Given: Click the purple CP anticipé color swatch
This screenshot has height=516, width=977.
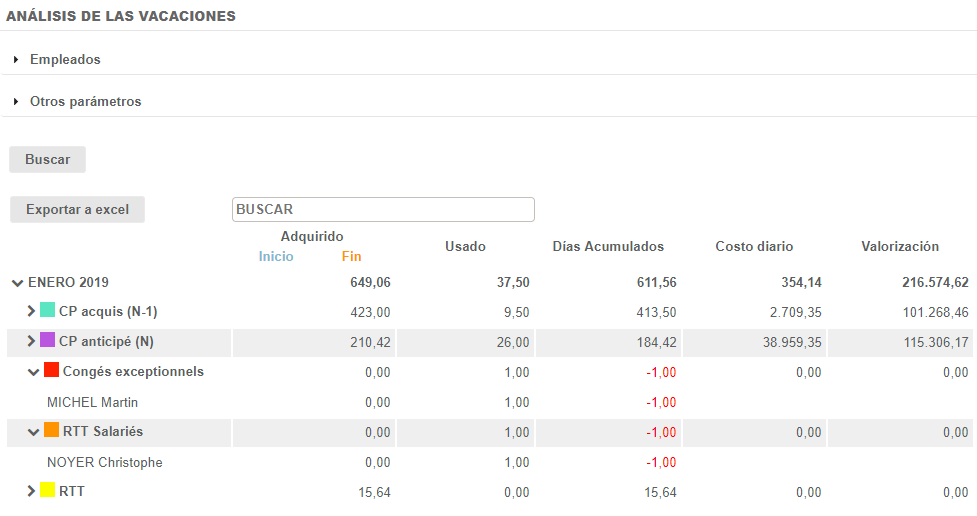Looking at the screenshot, I should point(47,341).
